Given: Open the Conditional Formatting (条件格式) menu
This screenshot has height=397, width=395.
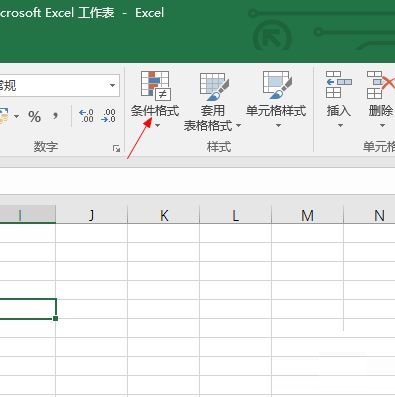Looking at the screenshot, I should pos(155,99).
